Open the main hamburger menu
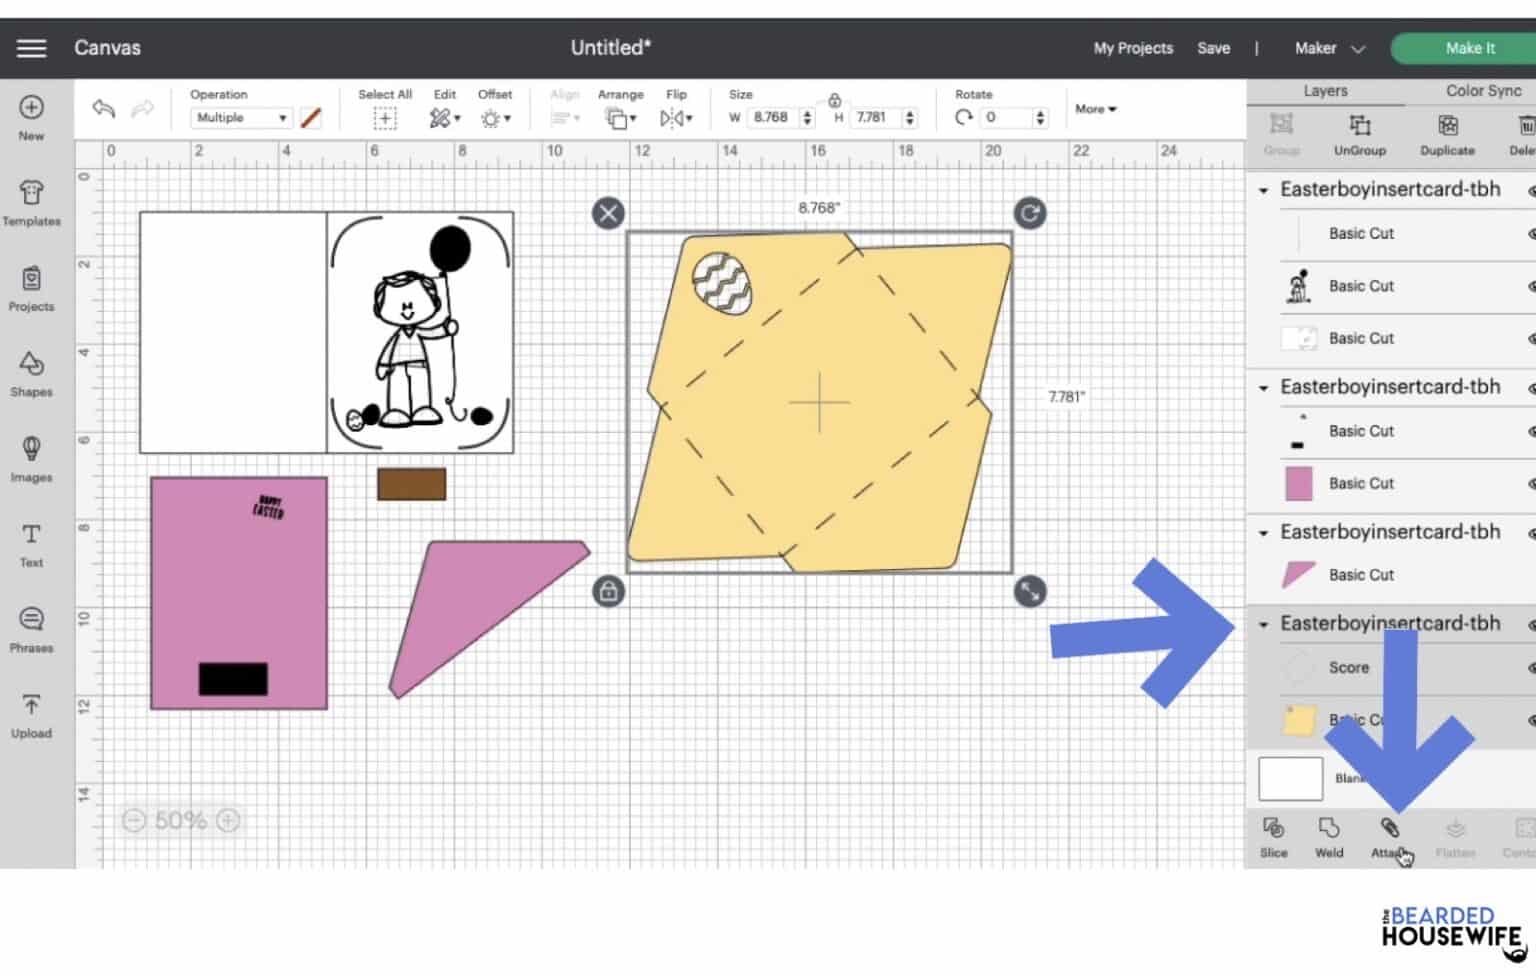 coord(31,48)
